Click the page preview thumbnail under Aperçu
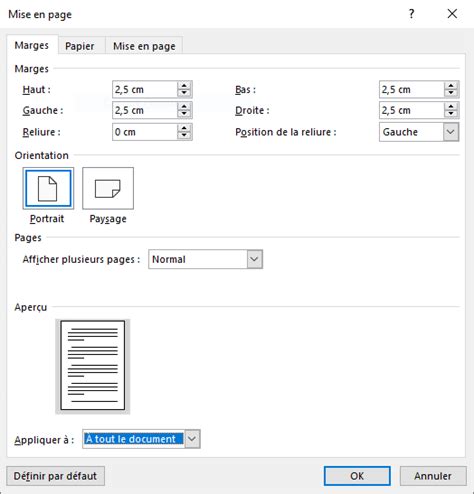 (x=93, y=366)
